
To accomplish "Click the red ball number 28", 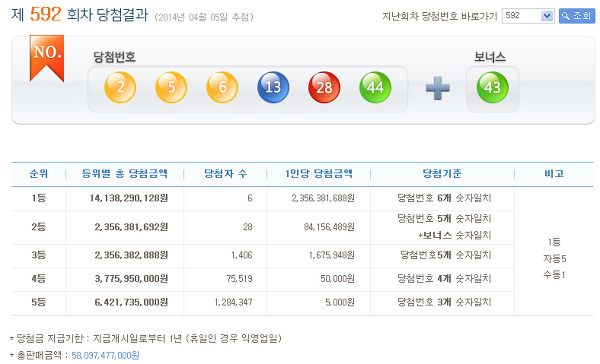I will 324,87.
